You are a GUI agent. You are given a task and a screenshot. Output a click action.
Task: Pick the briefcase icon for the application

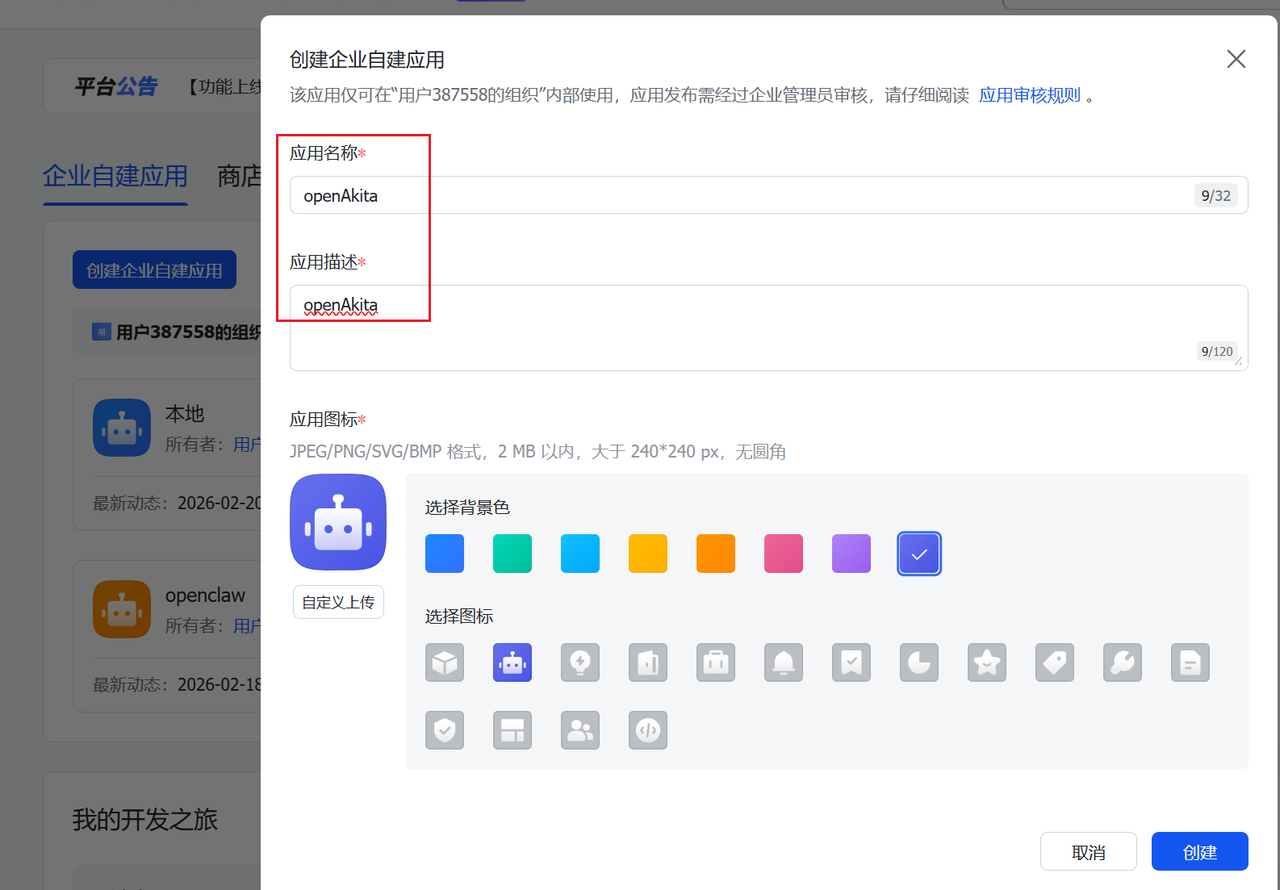coord(716,662)
